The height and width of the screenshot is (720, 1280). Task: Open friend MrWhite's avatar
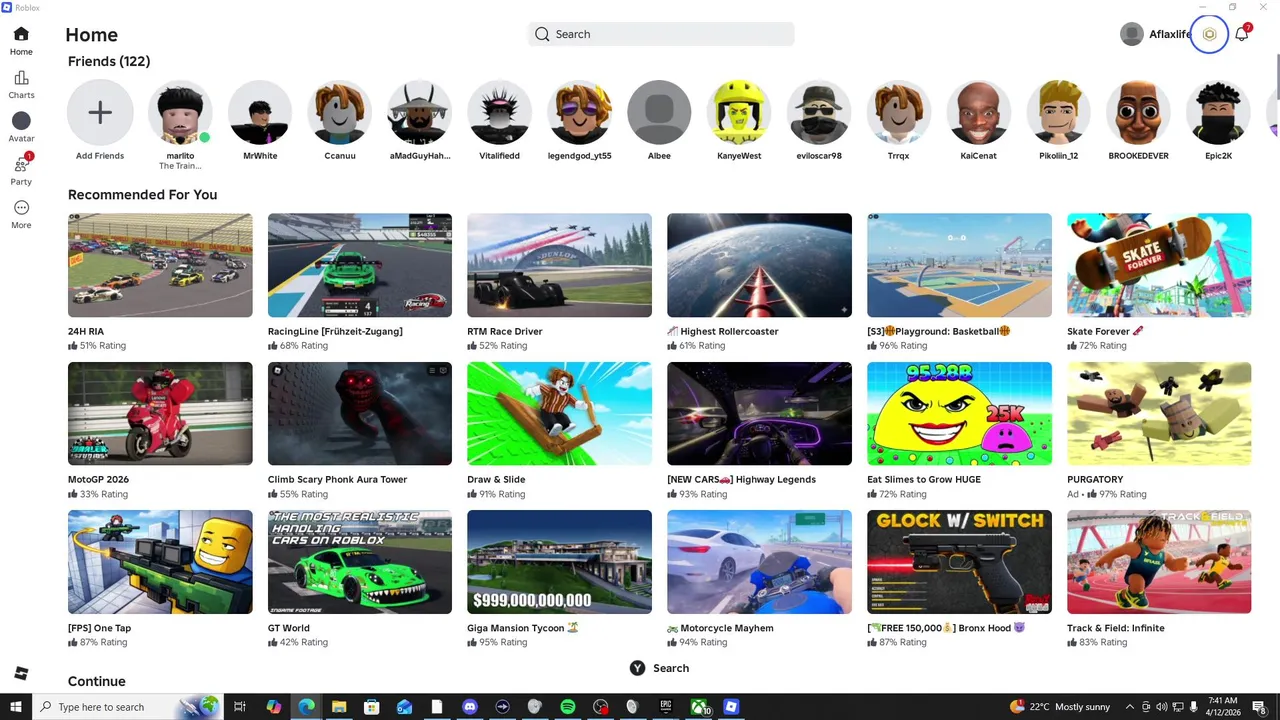click(260, 112)
